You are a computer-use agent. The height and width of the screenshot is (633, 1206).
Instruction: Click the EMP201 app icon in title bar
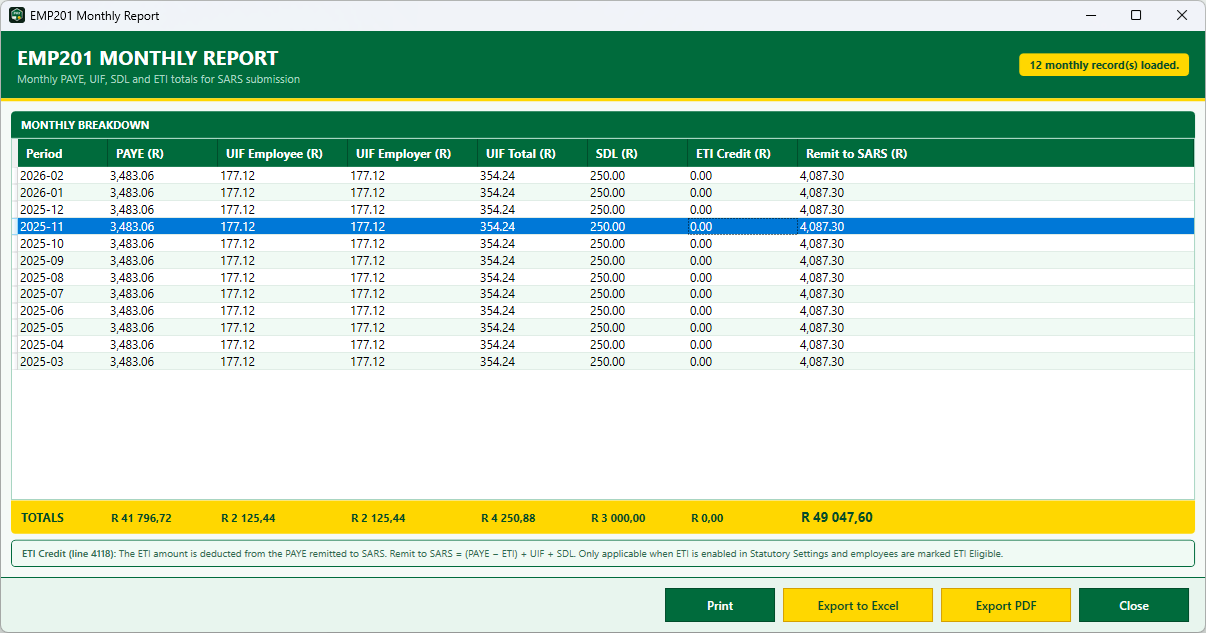coord(17,16)
